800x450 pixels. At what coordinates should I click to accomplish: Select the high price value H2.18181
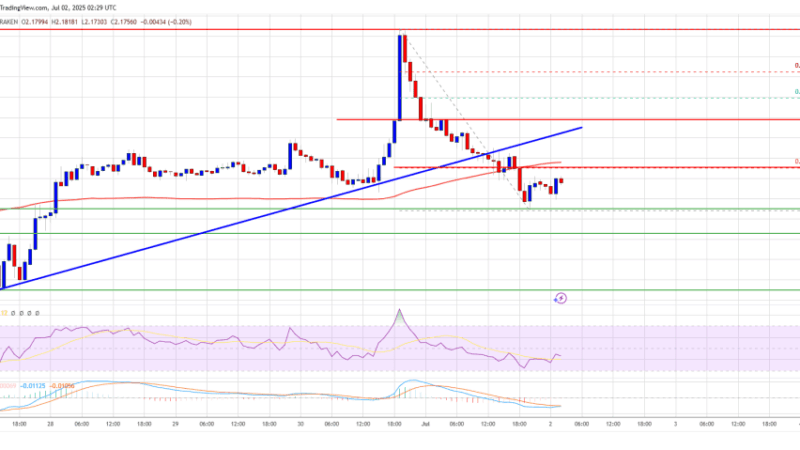point(65,22)
